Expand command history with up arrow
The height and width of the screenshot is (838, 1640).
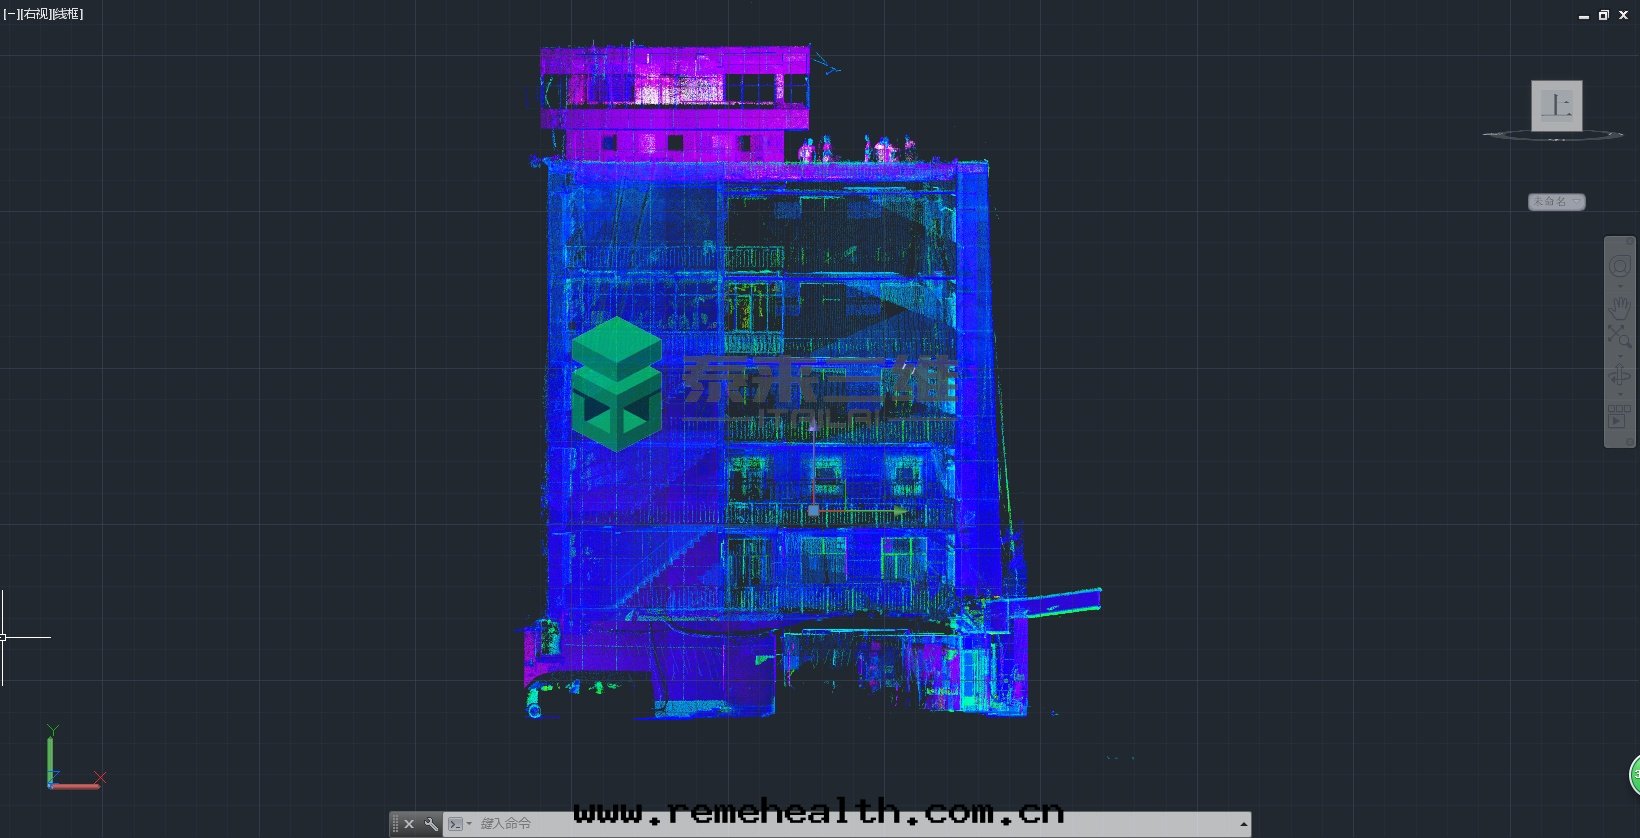tap(1243, 824)
